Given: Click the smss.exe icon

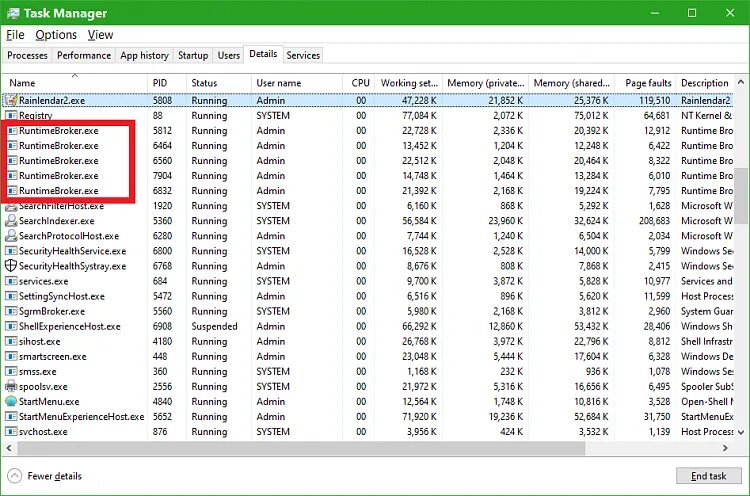Looking at the screenshot, I should click(11, 371).
